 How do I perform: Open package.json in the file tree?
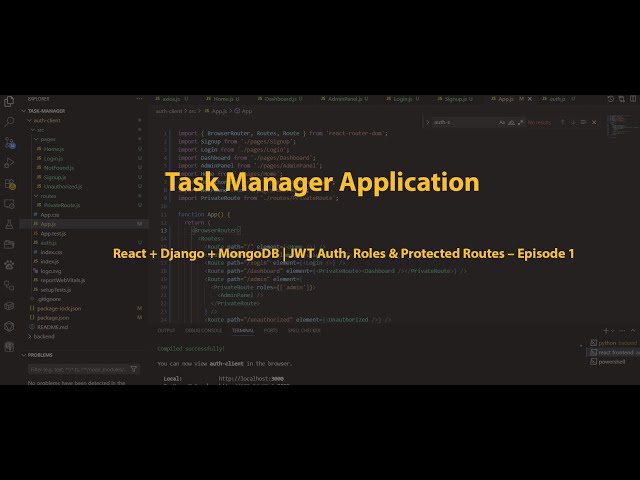[53, 318]
